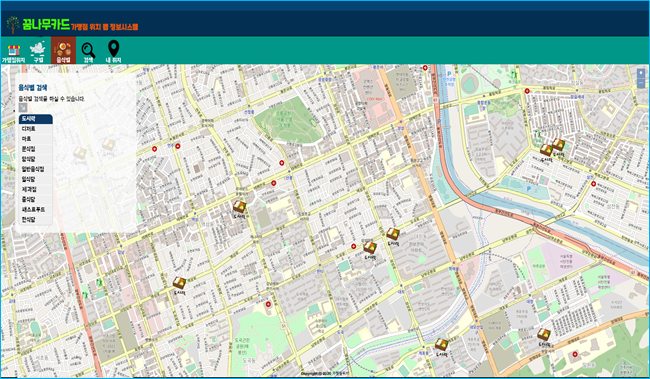Pick the 마트 category
The width and height of the screenshot is (650, 379).
[x=36, y=139]
